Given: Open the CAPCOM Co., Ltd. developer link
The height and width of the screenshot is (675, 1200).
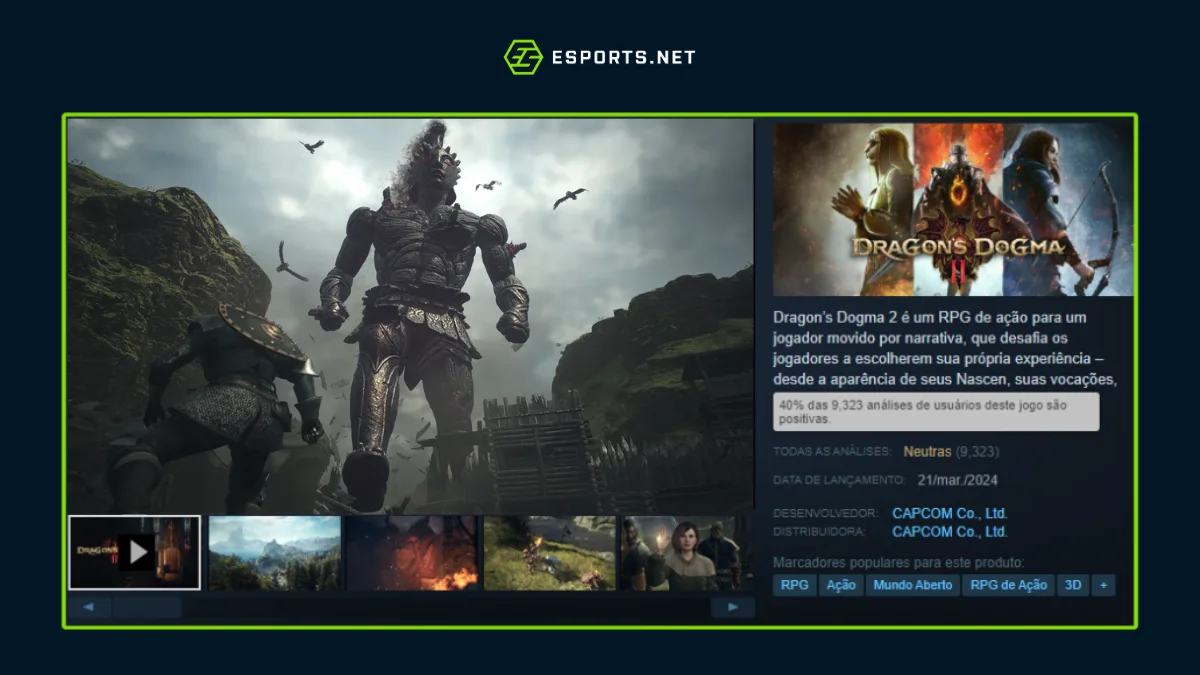Looking at the screenshot, I should tap(949, 513).
